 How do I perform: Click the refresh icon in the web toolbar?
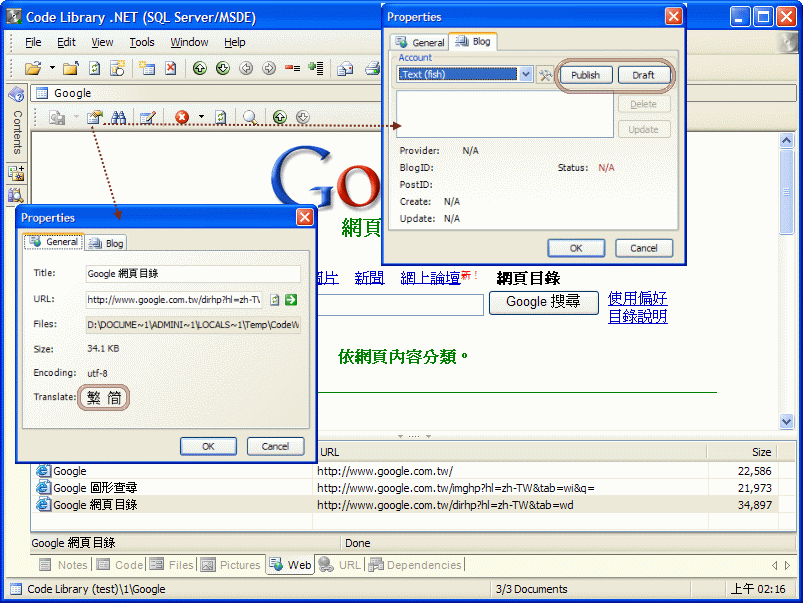[x=221, y=117]
